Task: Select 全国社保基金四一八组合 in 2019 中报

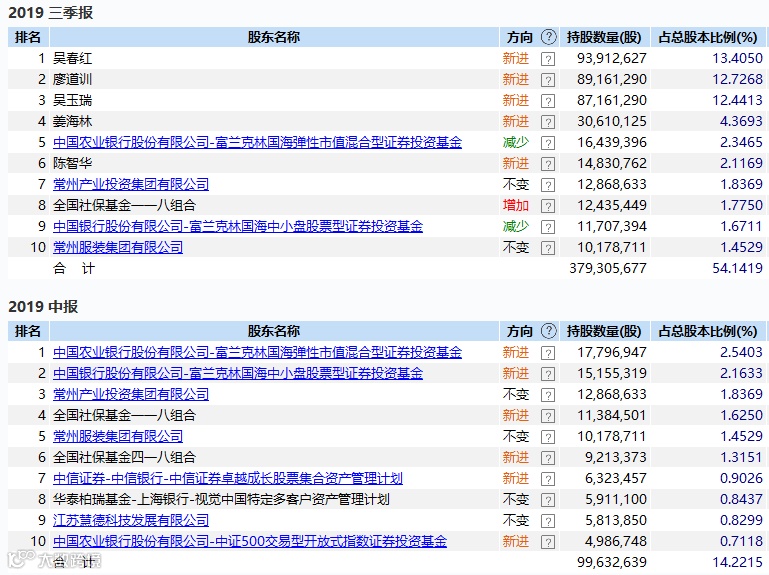Action: pyautogui.click(x=125, y=457)
